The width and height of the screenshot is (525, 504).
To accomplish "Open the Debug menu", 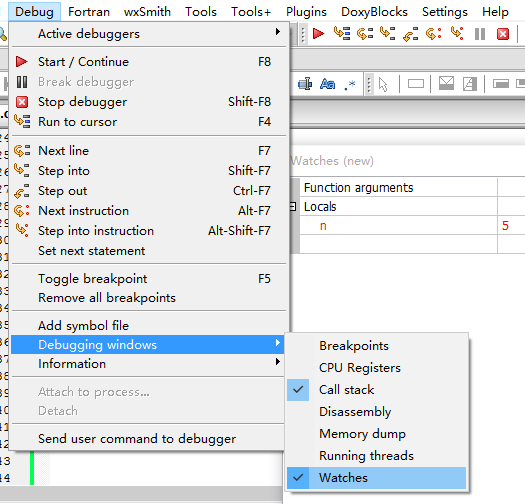I will click(x=34, y=12).
